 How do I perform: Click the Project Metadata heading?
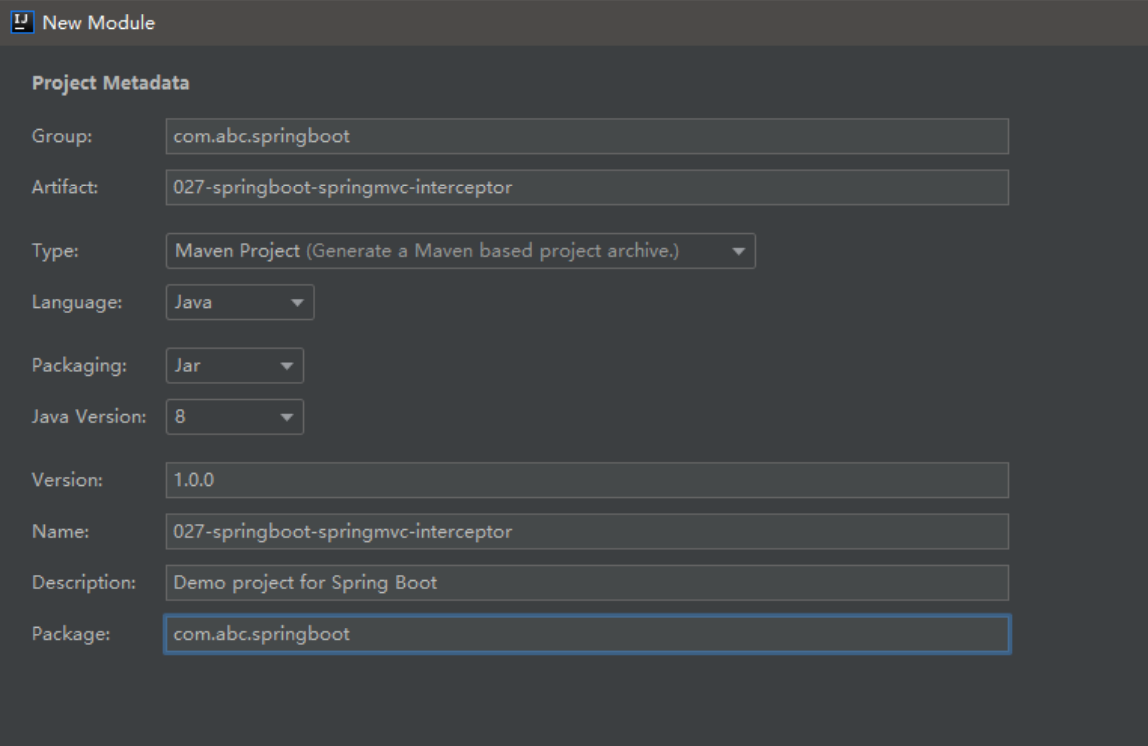pos(111,83)
